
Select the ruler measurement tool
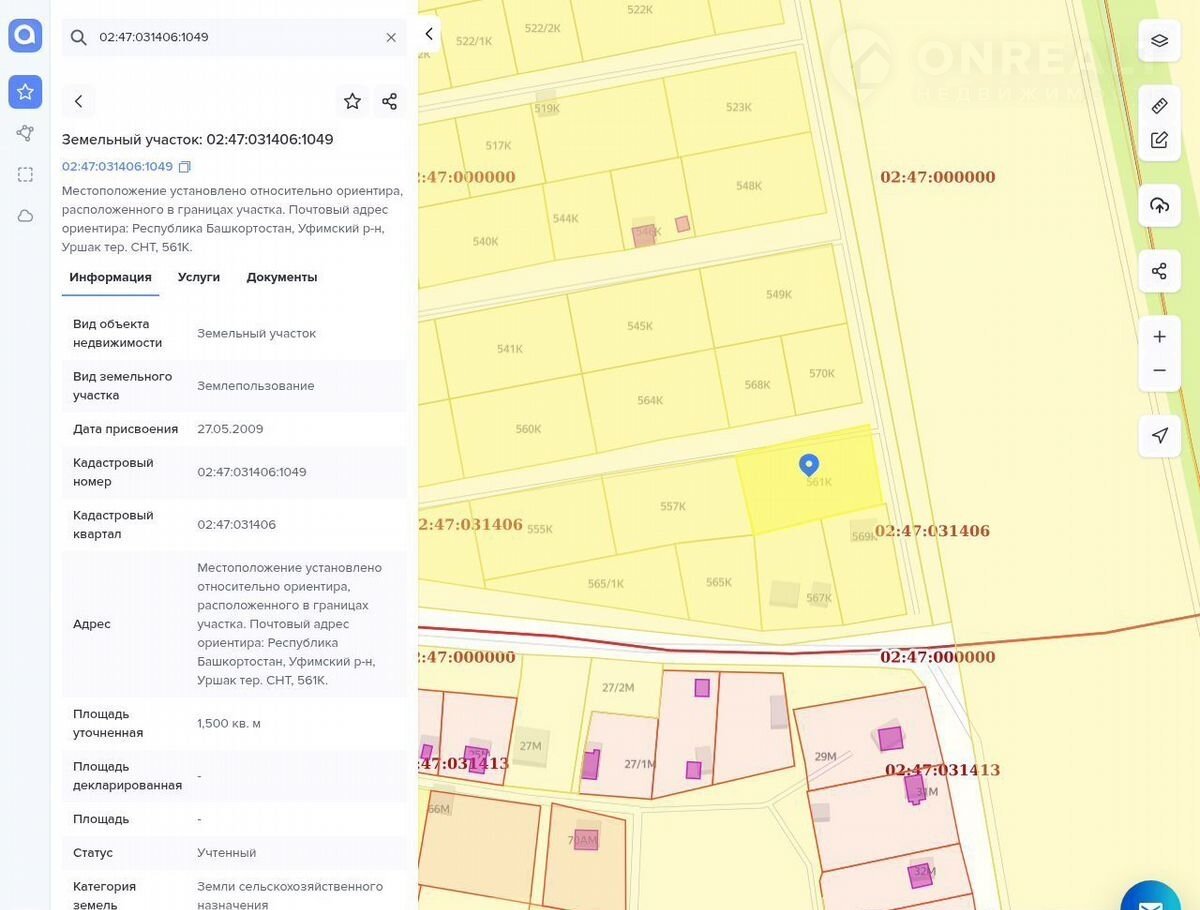pos(1159,106)
